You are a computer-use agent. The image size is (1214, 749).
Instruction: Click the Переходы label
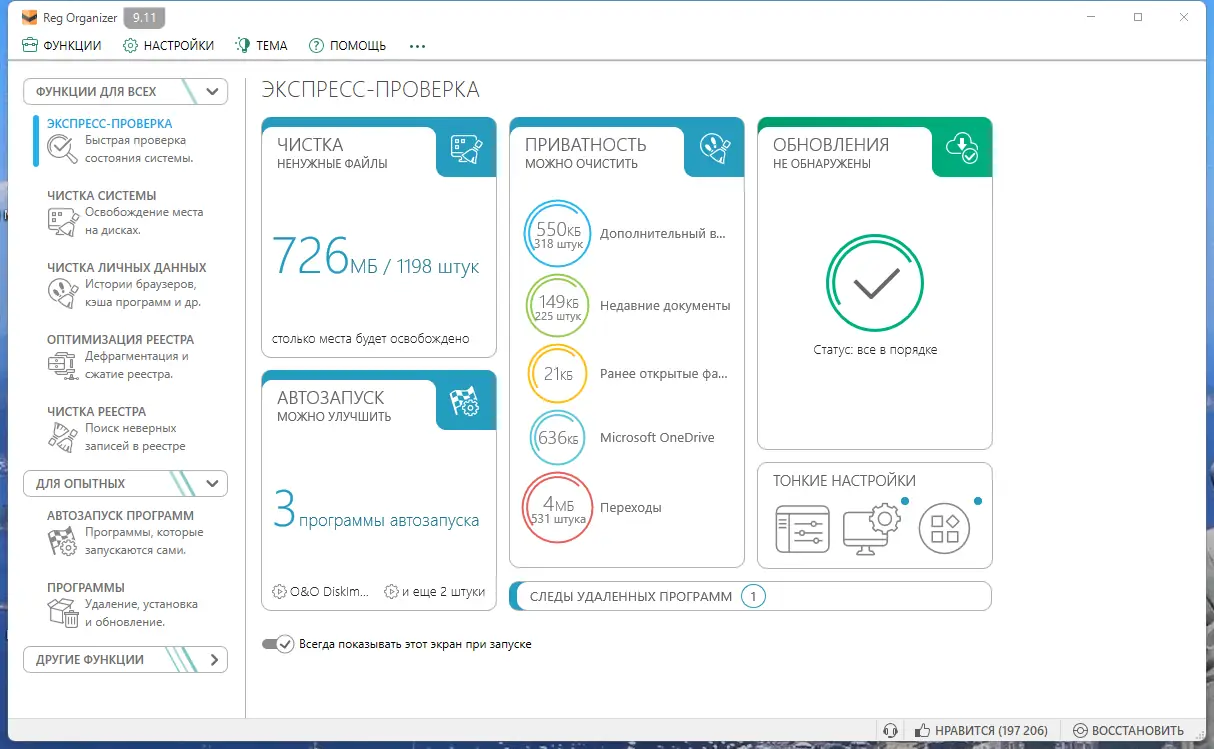(x=631, y=508)
